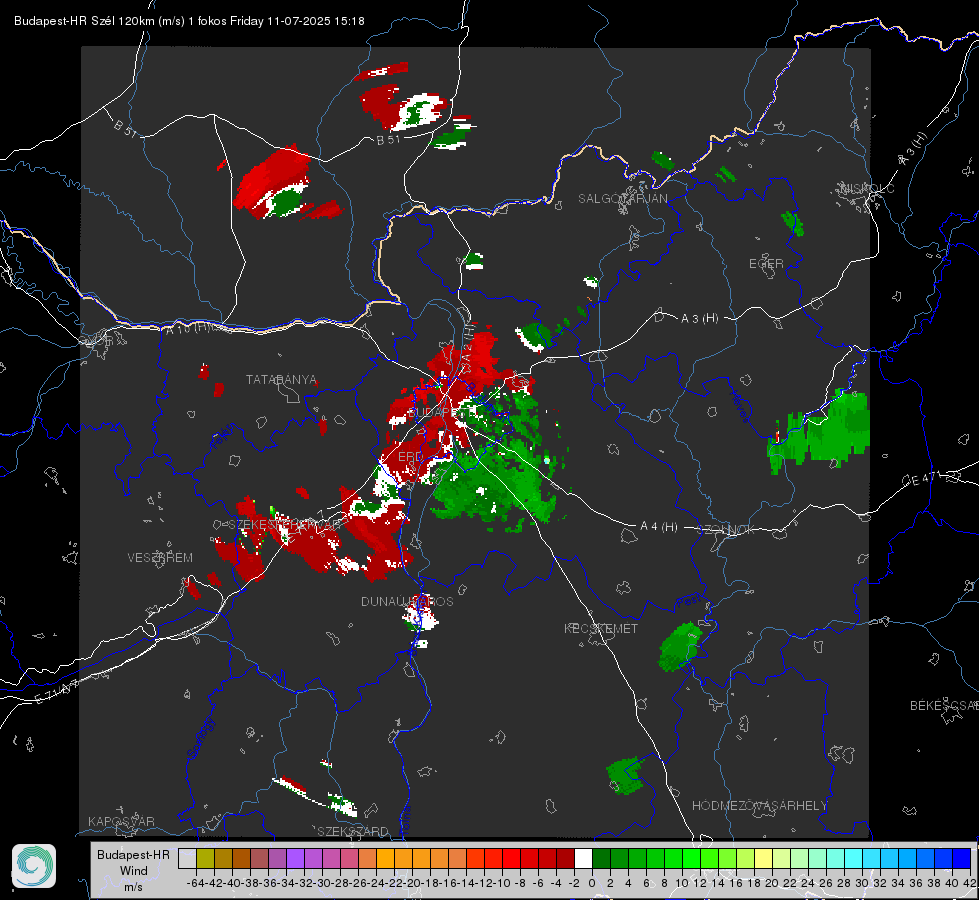Click the A 4 (H) road label
Screen dimensions: 979x900
[x=659, y=527]
